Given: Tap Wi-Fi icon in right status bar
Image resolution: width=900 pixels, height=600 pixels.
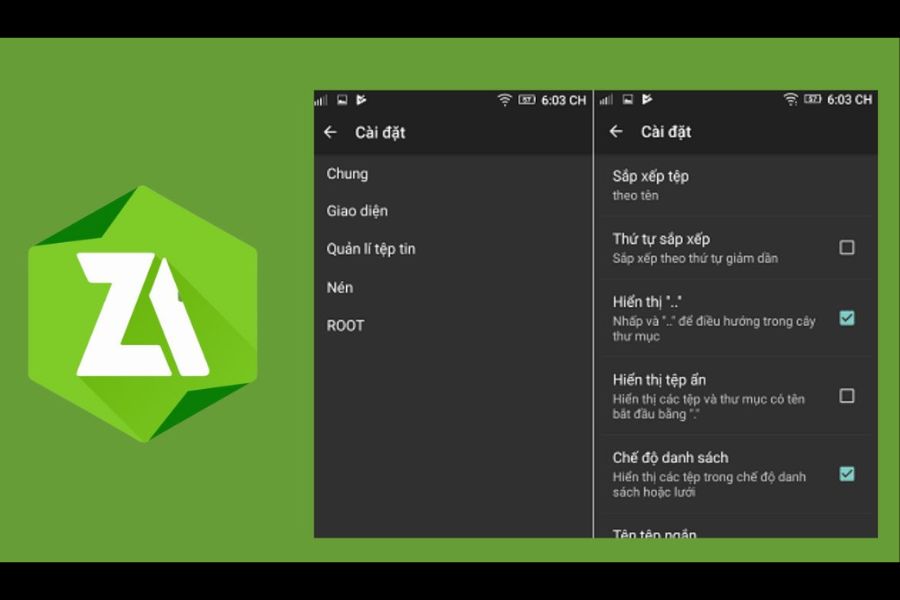Looking at the screenshot, I should click(x=790, y=99).
